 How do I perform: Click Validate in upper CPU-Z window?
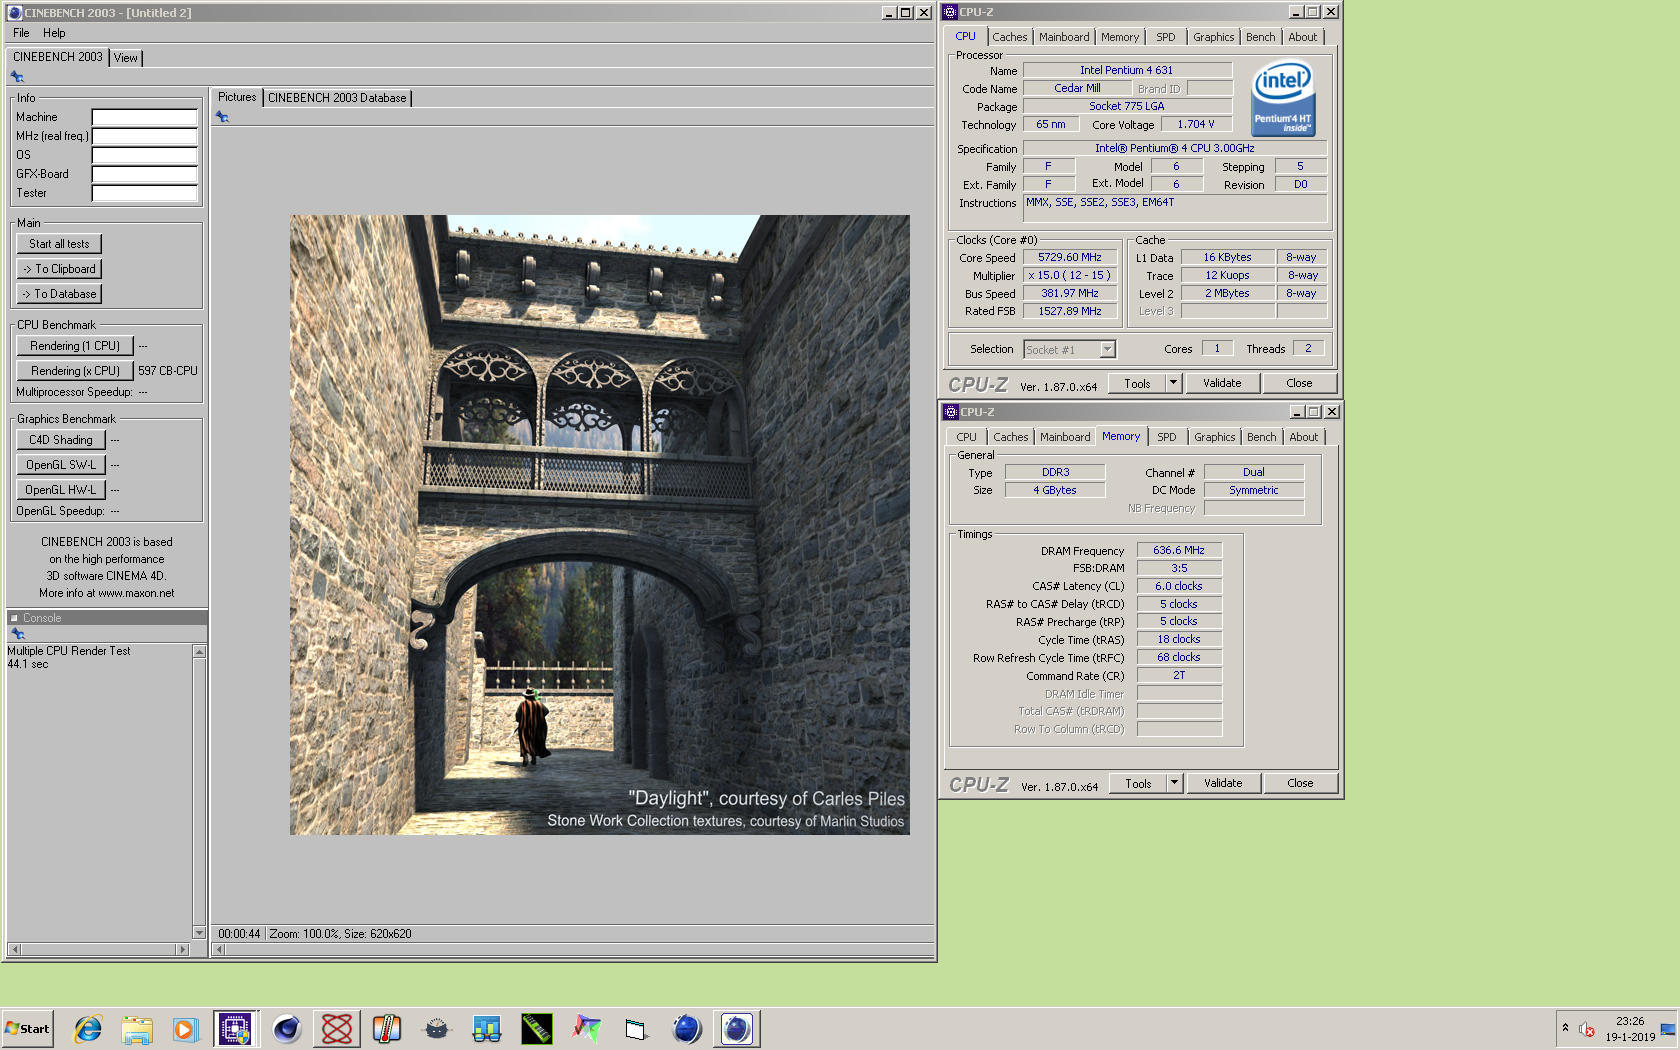pos(1222,383)
